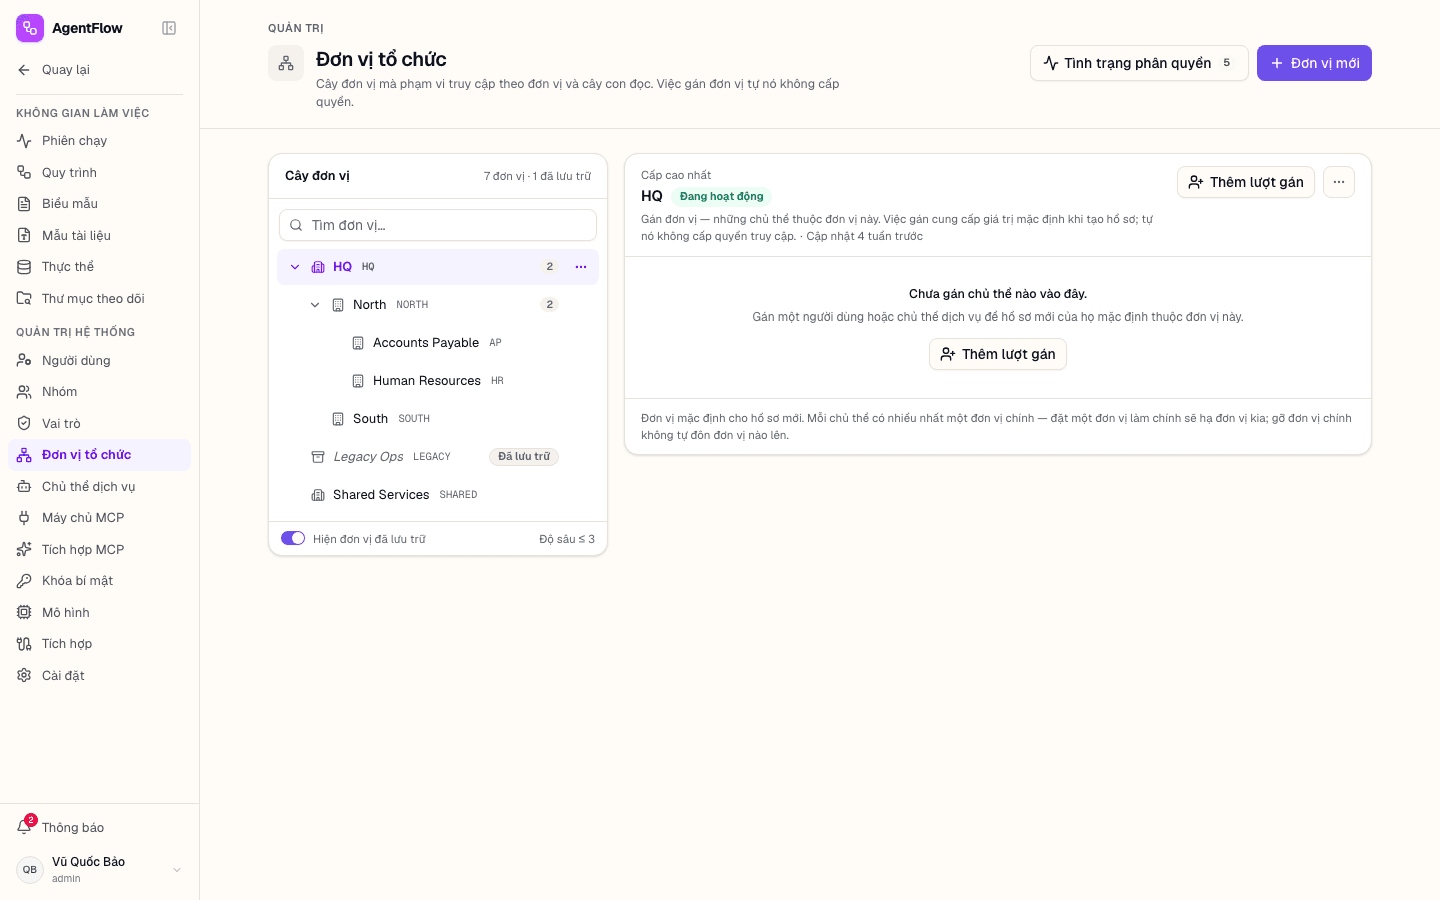Screen dimensions: 1440x900
Task: Go to Mẫu tài liệu
Action: [x=99, y=236]
